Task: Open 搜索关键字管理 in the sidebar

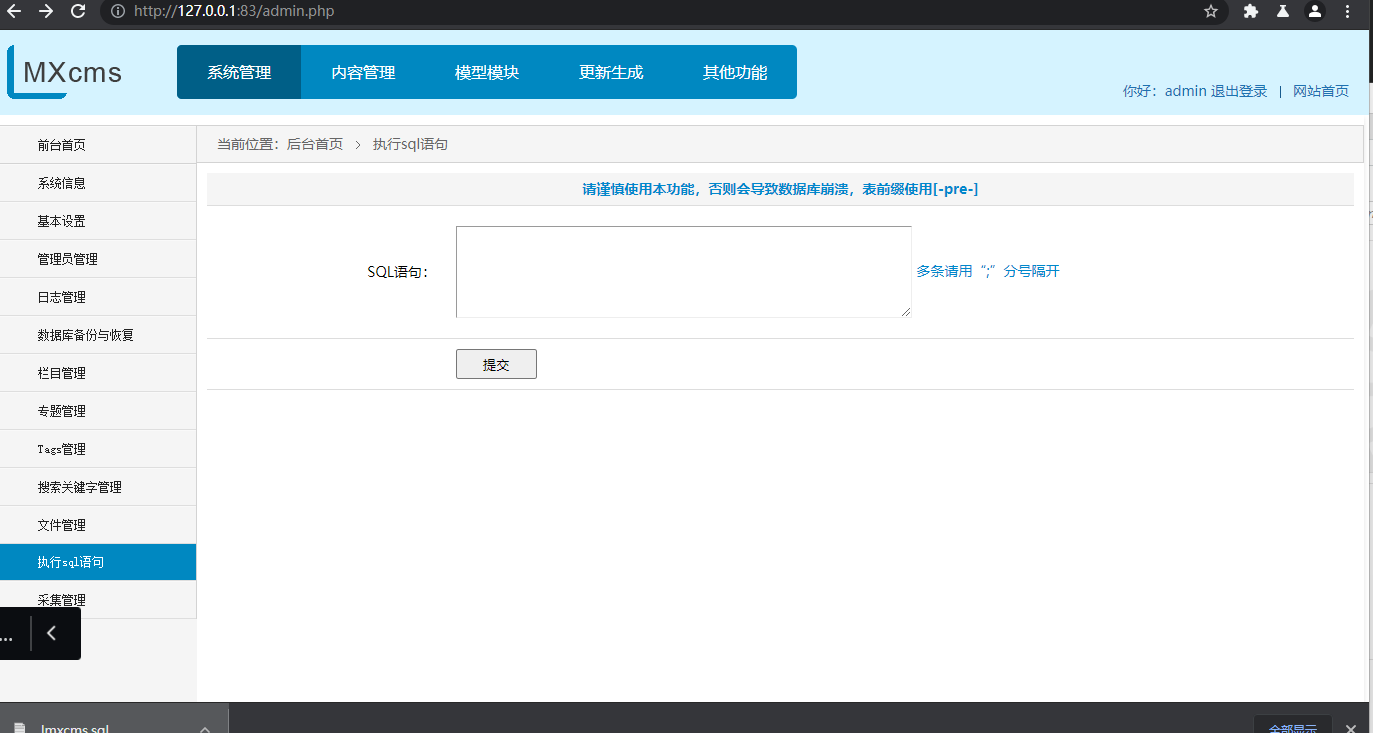Action: point(98,487)
